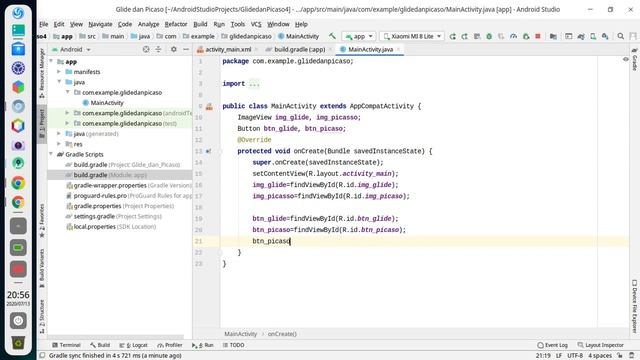Viewport: 640px width, 360px height.
Task: Click the eye inspection icon in the editor's top-right corner
Action: (626, 60)
